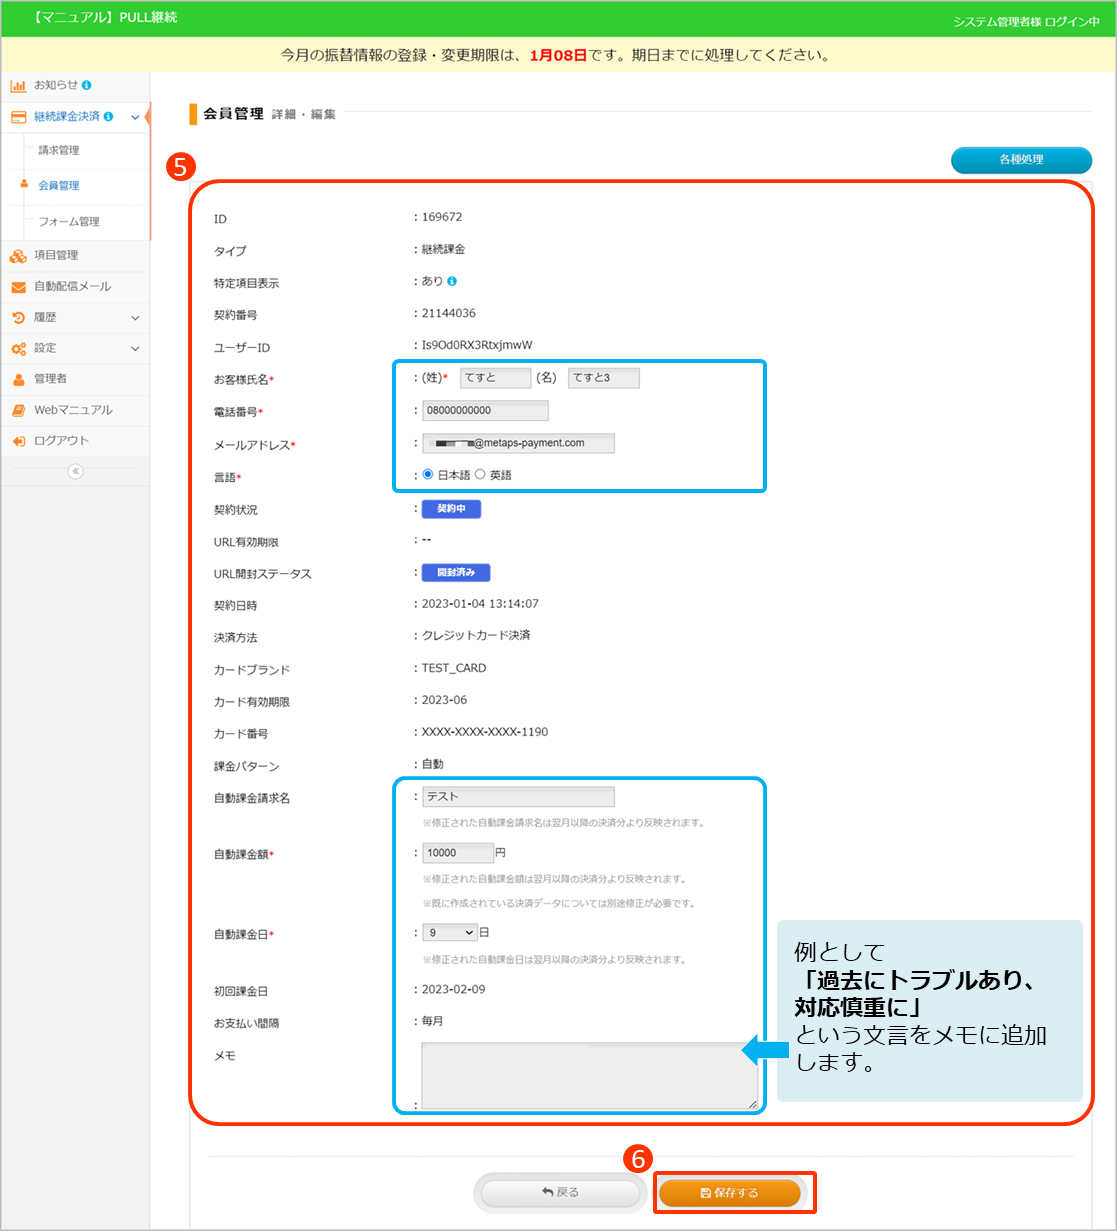Viewport: 1117px width, 1231px height.
Task: Expand the 履歴 sidebar menu
Action: 135,318
